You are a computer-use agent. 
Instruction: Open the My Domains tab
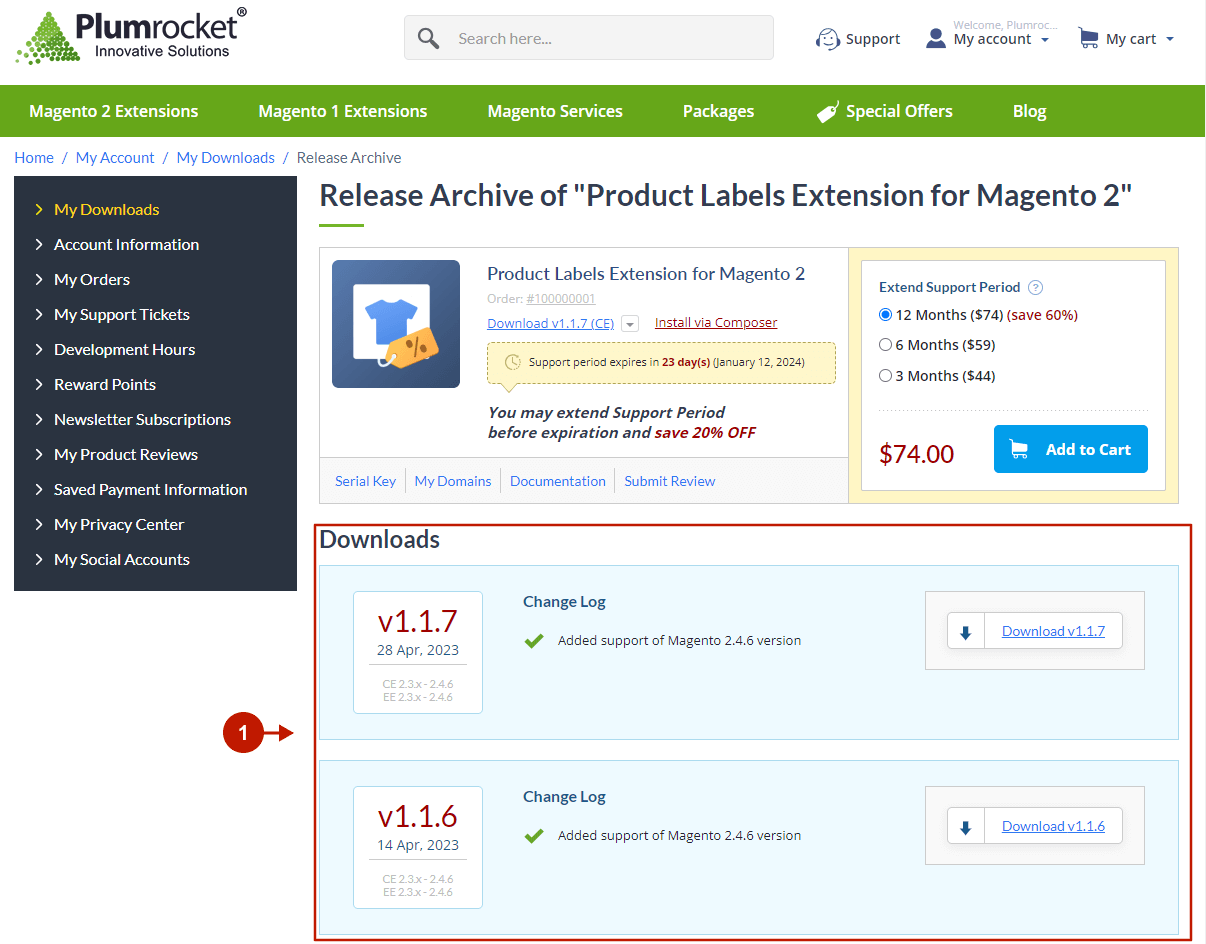pos(453,481)
